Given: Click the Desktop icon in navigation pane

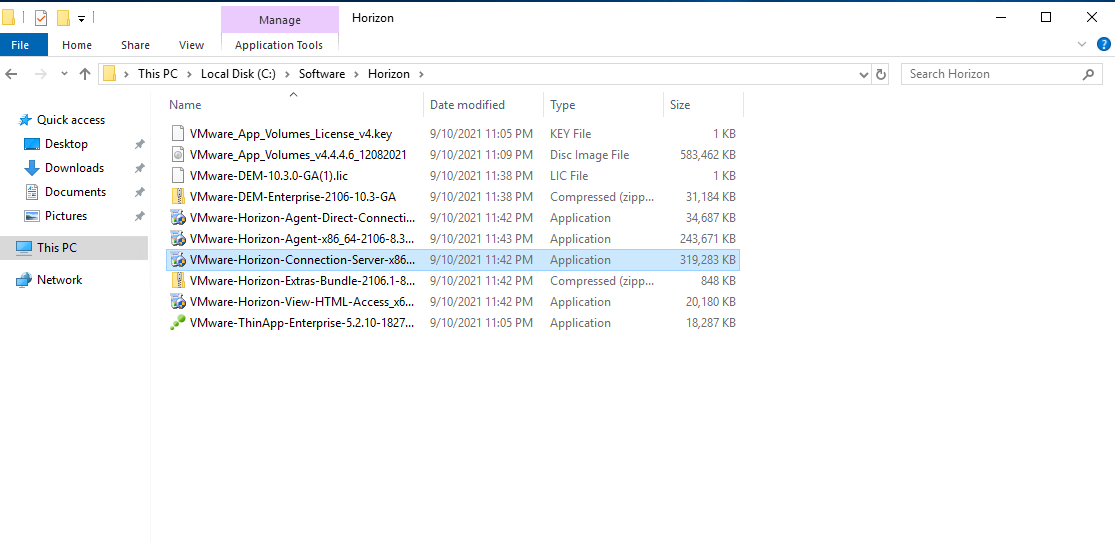Looking at the screenshot, I should coord(31,144).
